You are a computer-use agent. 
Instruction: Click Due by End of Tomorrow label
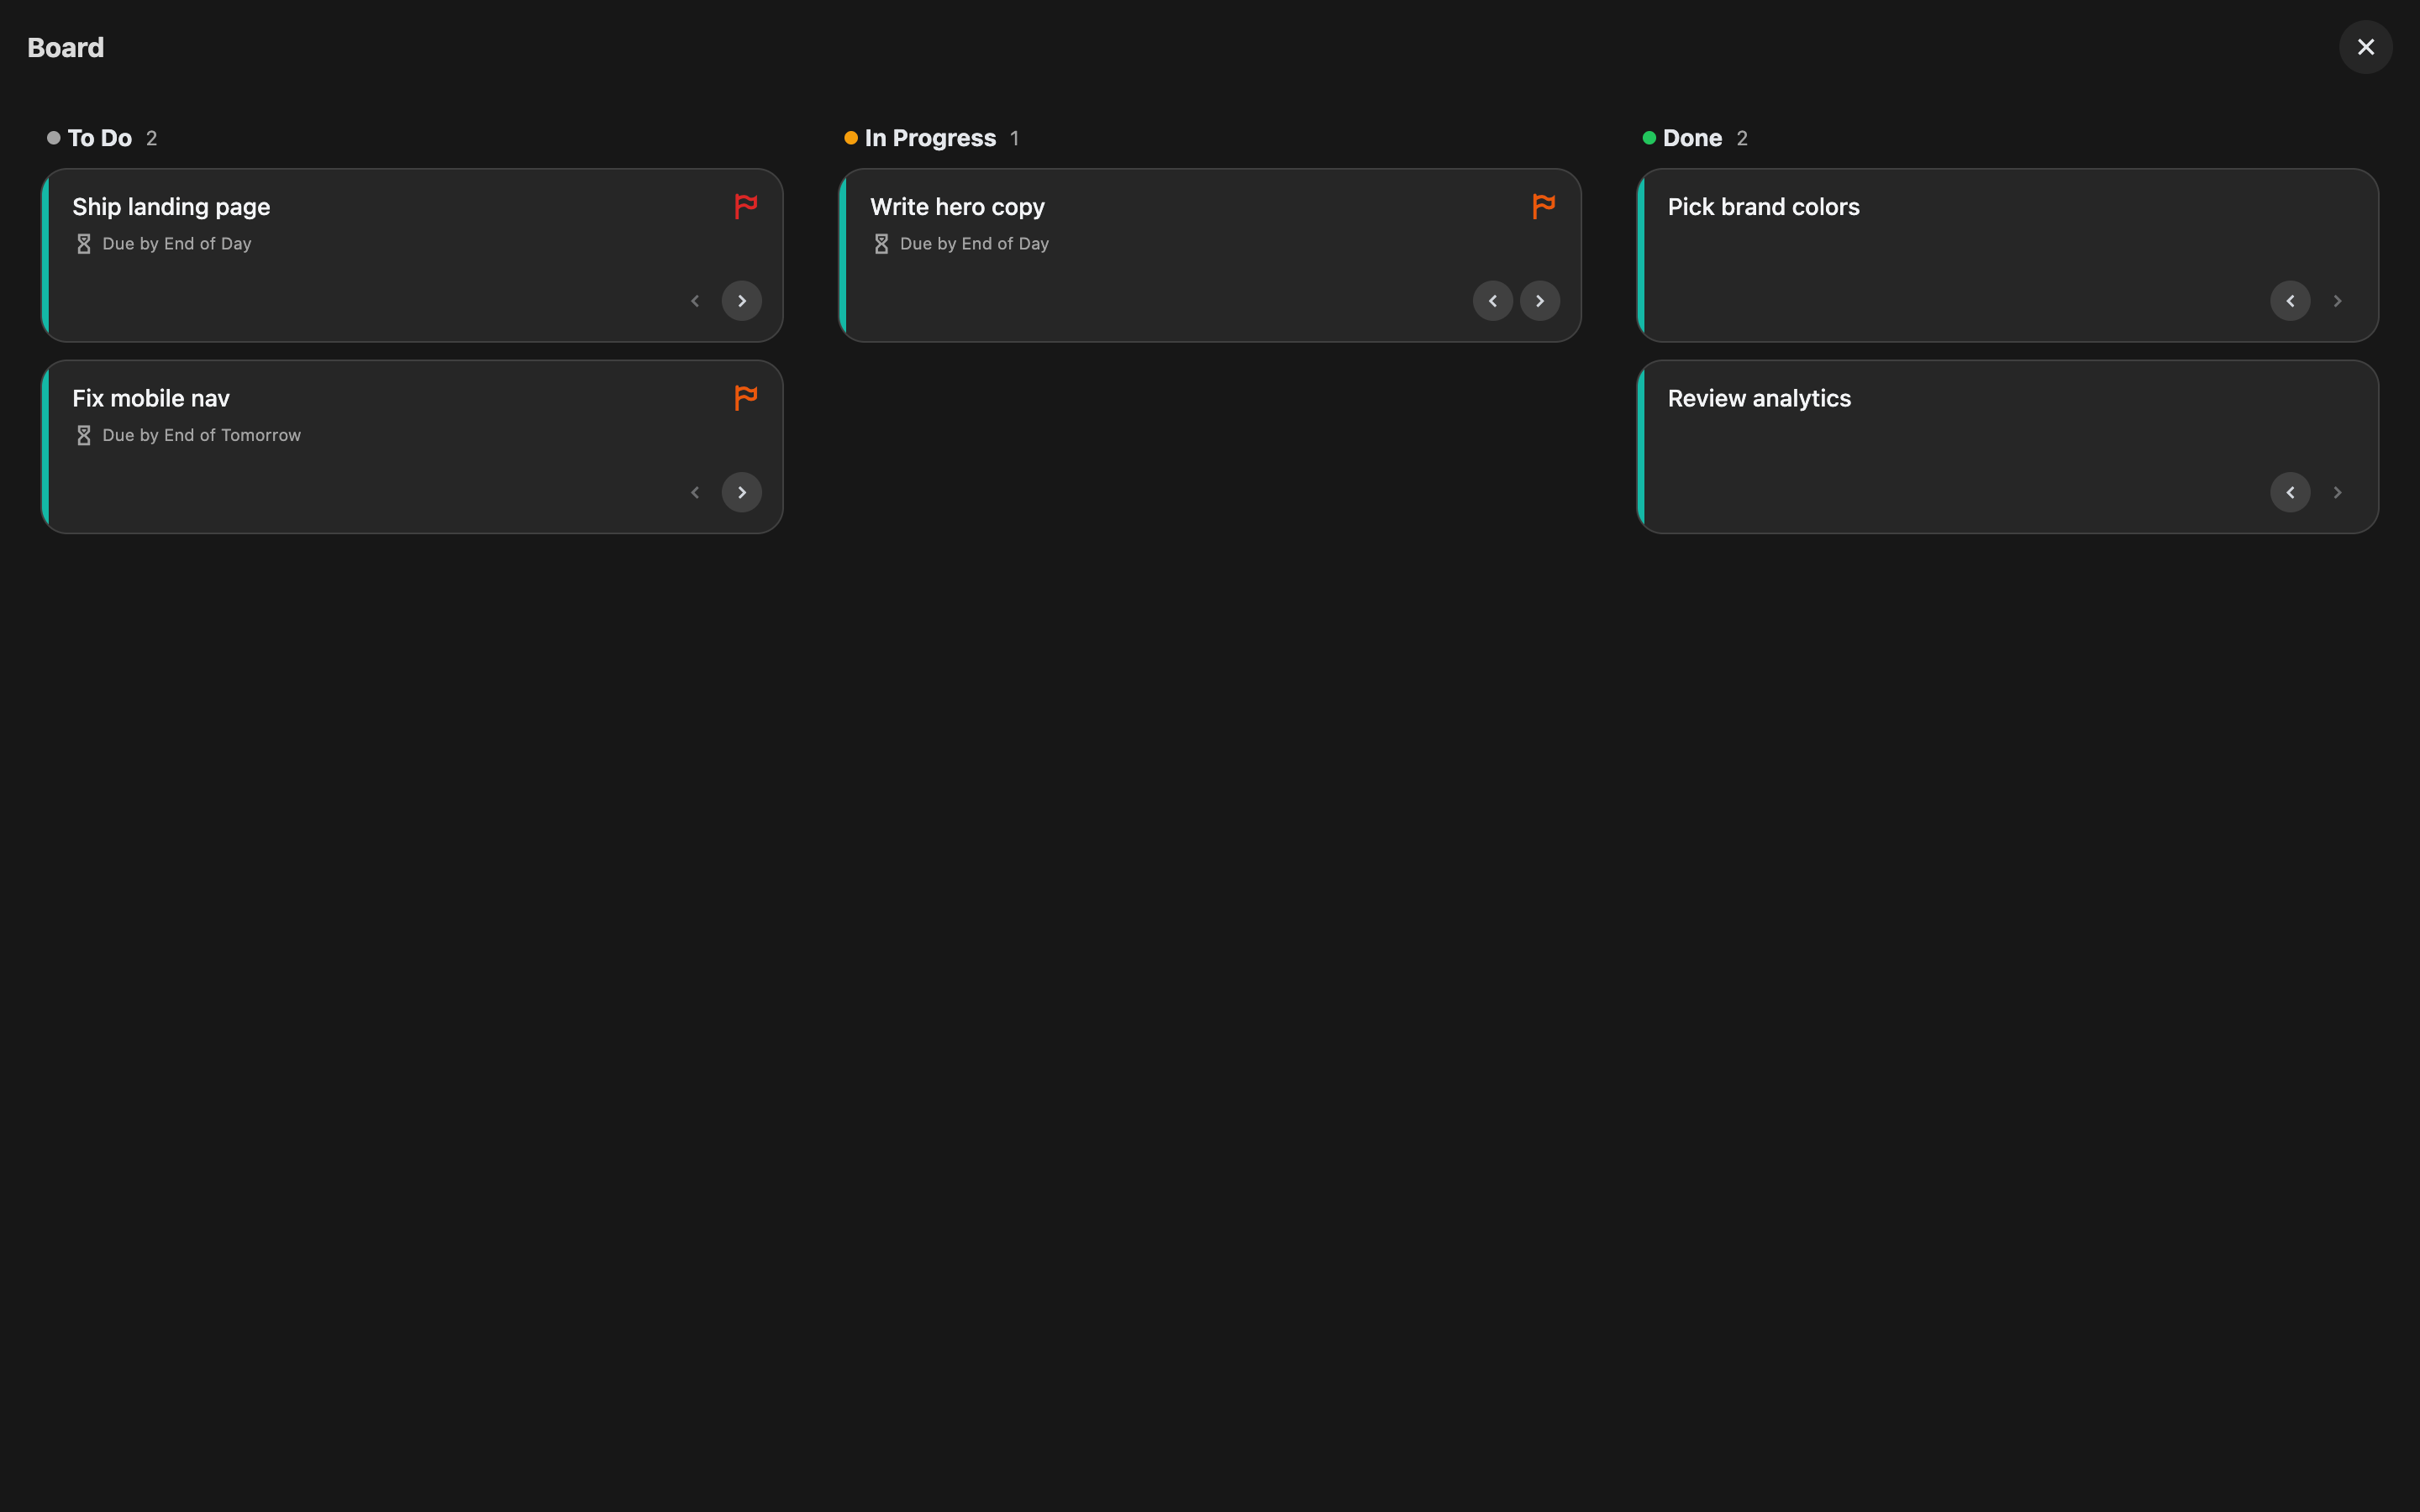[201, 435]
